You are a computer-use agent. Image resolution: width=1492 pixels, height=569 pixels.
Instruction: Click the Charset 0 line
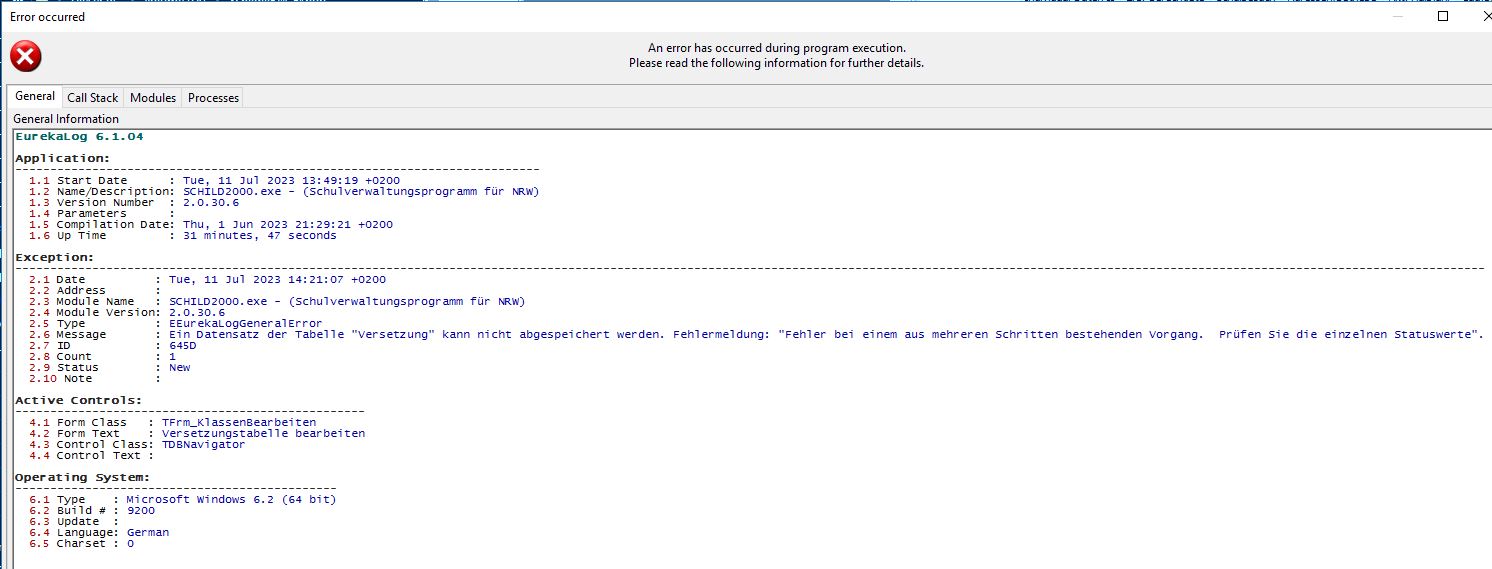81,543
